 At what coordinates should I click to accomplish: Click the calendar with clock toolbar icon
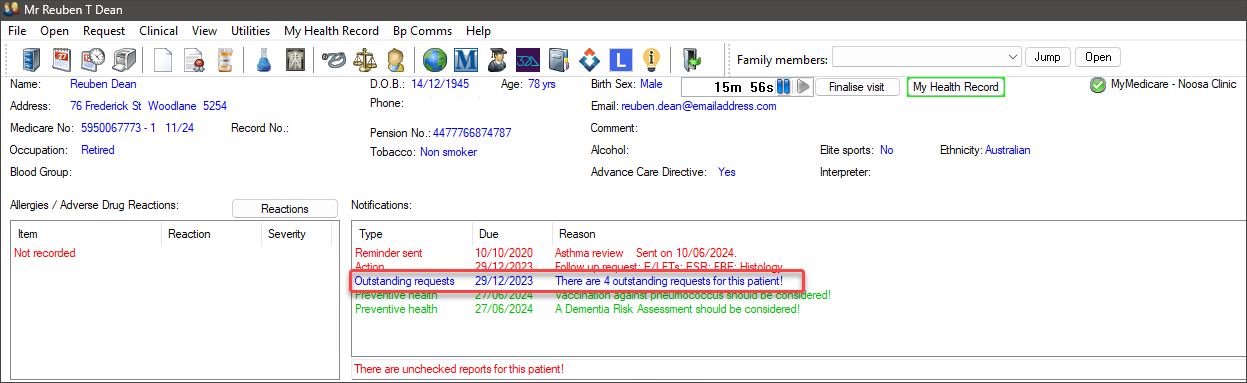click(94, 59)
